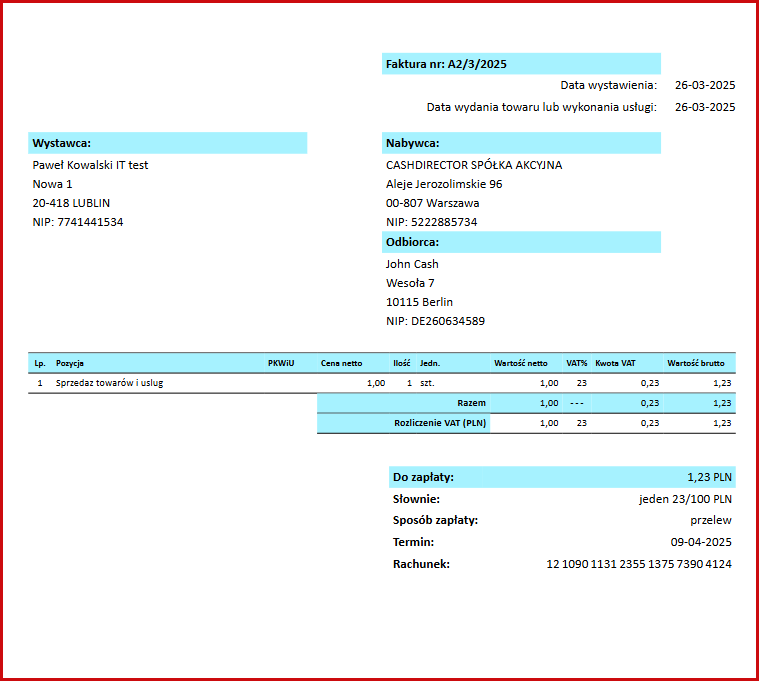This screenshot has width=759, height=681.
Task: Click the 'Rozliczenie VAT (PLN)' label
Action: pos(440,423)
